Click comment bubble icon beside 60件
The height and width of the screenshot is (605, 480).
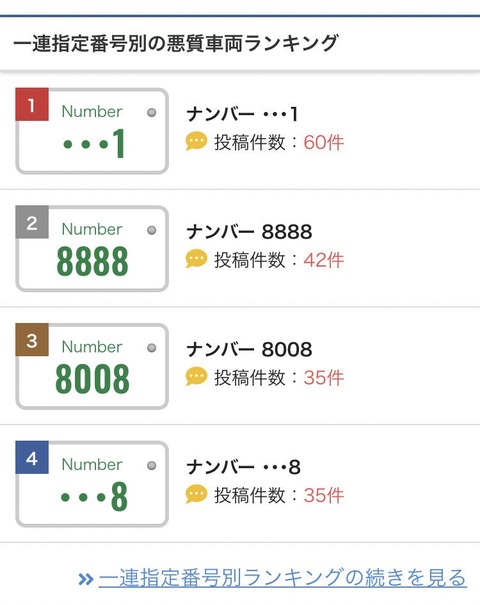(196, 141)
